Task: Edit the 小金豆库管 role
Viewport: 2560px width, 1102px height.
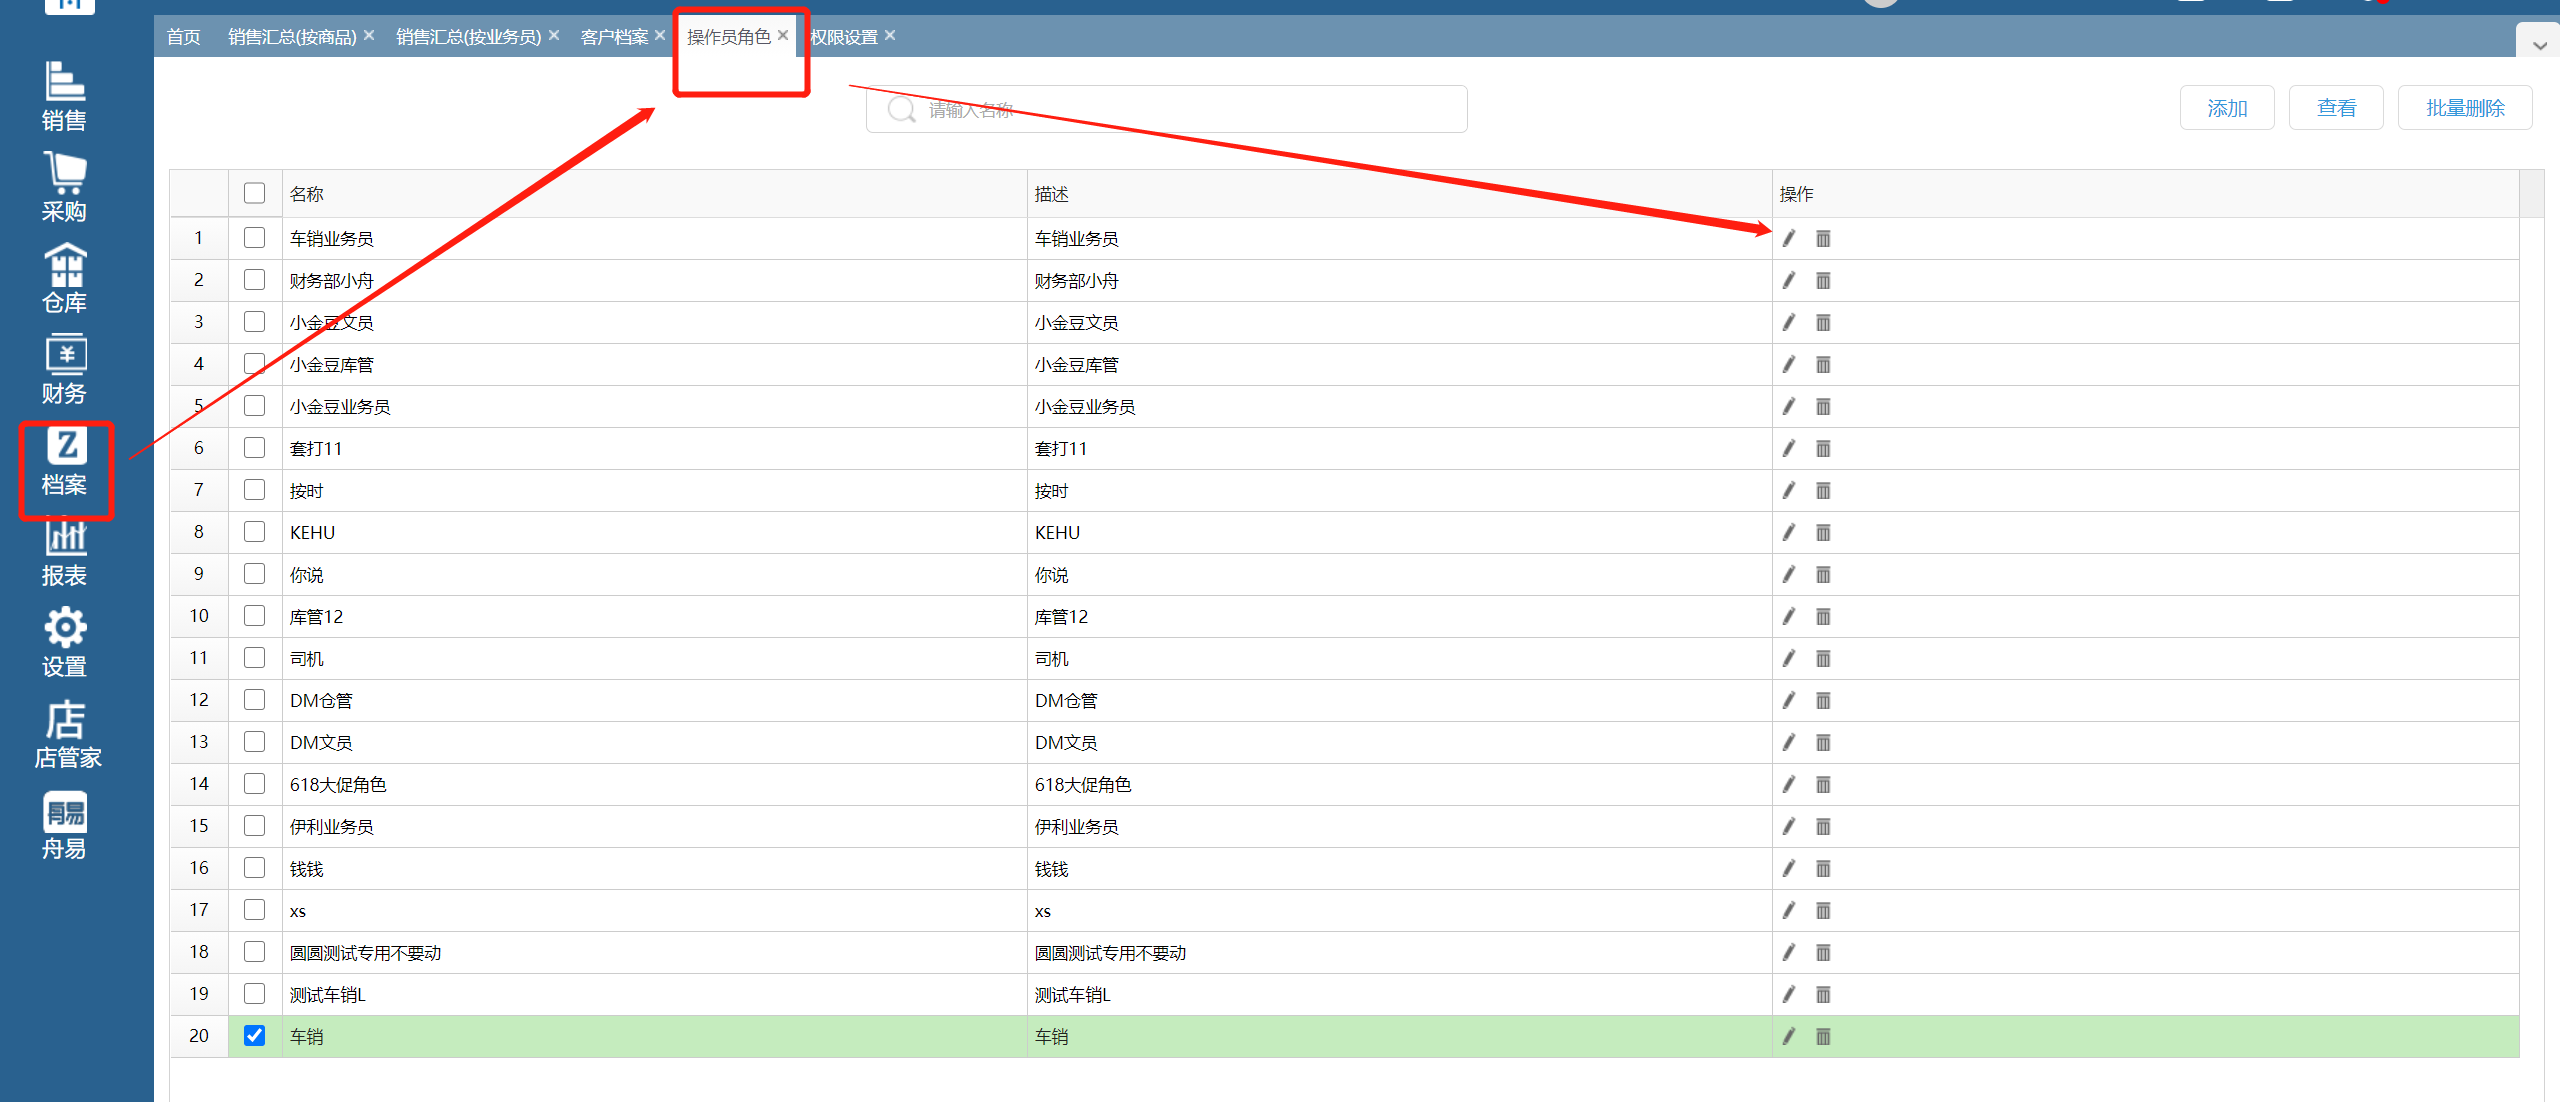Action: 1789,364
